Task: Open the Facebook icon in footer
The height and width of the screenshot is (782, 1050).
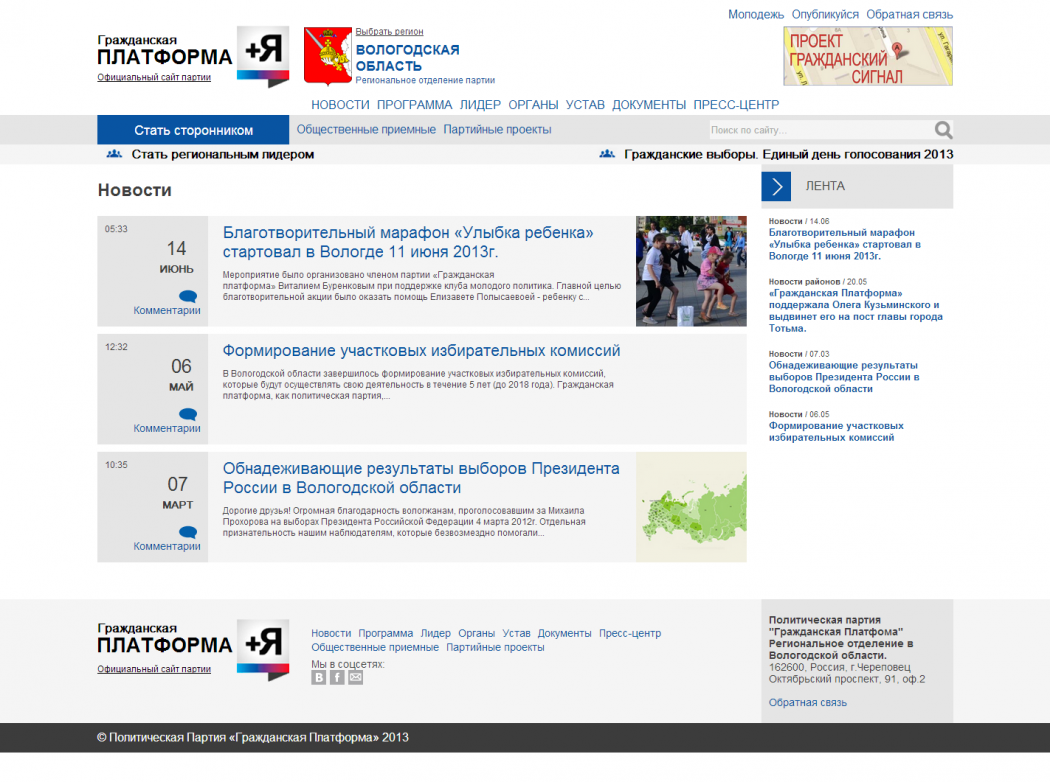Action: (338, 678)
